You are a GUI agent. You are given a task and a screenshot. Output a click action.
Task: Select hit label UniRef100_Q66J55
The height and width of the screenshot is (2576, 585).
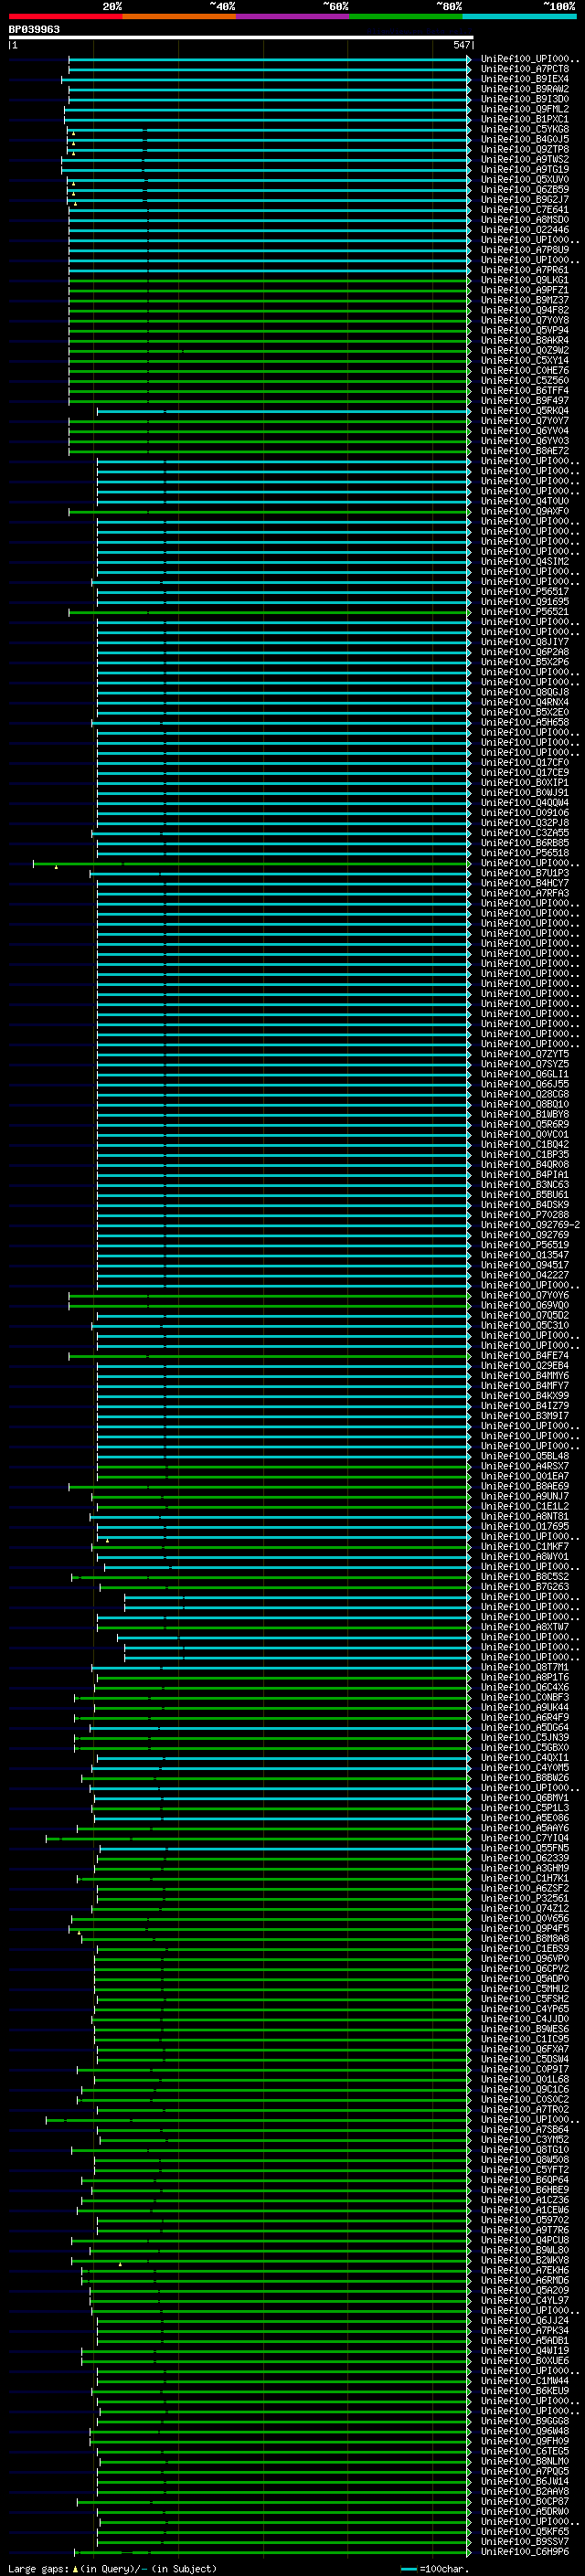[x=525, y=1084]
